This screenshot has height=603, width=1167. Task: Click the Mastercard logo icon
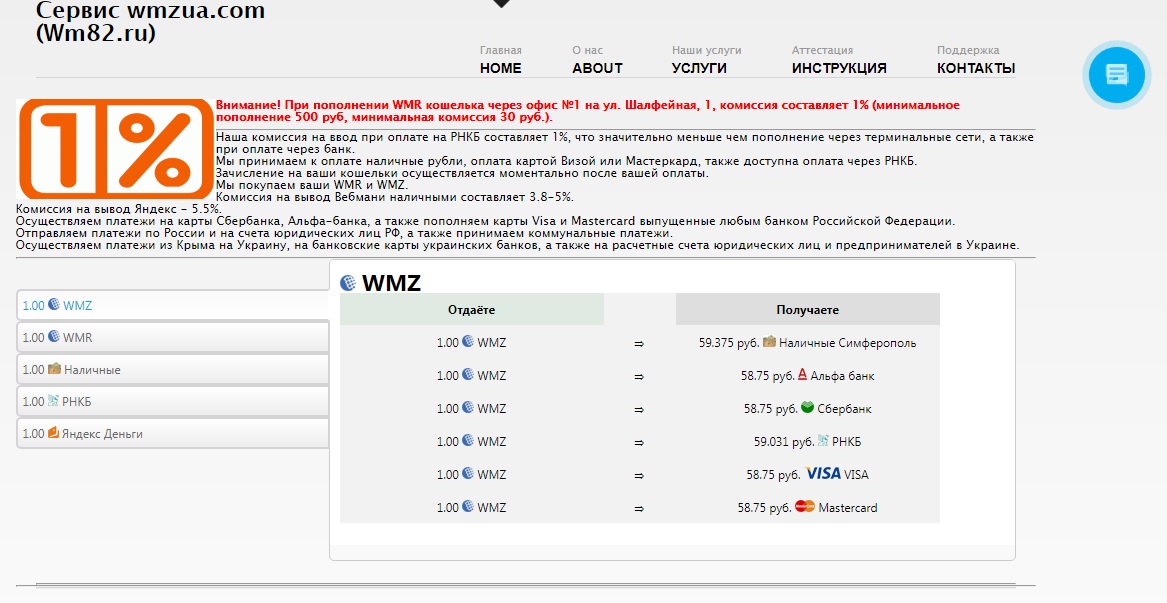805,507
